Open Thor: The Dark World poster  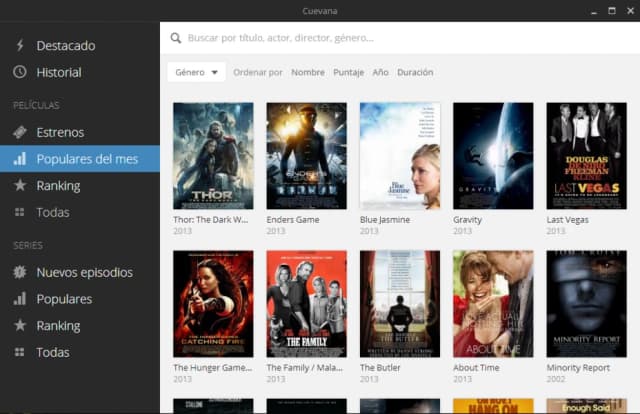tap(213, 156)
